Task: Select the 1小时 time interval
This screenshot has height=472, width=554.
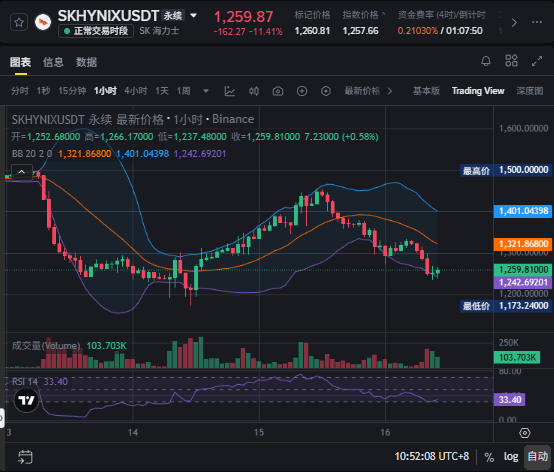Action: pyautogui.click(x=105, y=91)
